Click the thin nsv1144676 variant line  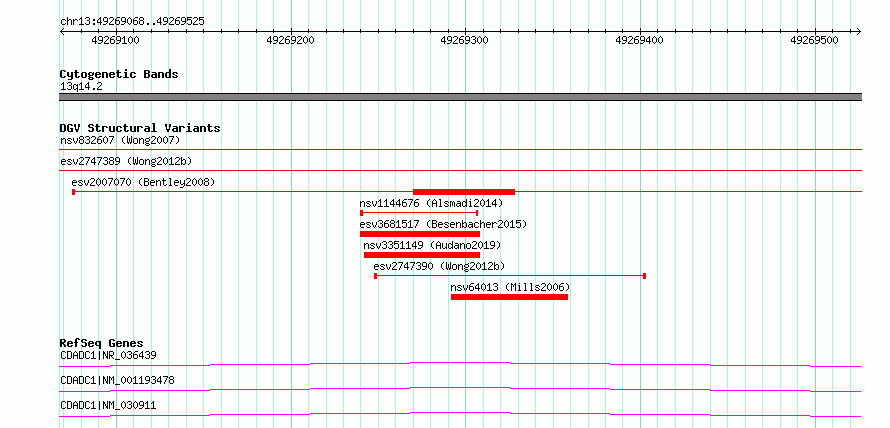(x=419, y=213)
